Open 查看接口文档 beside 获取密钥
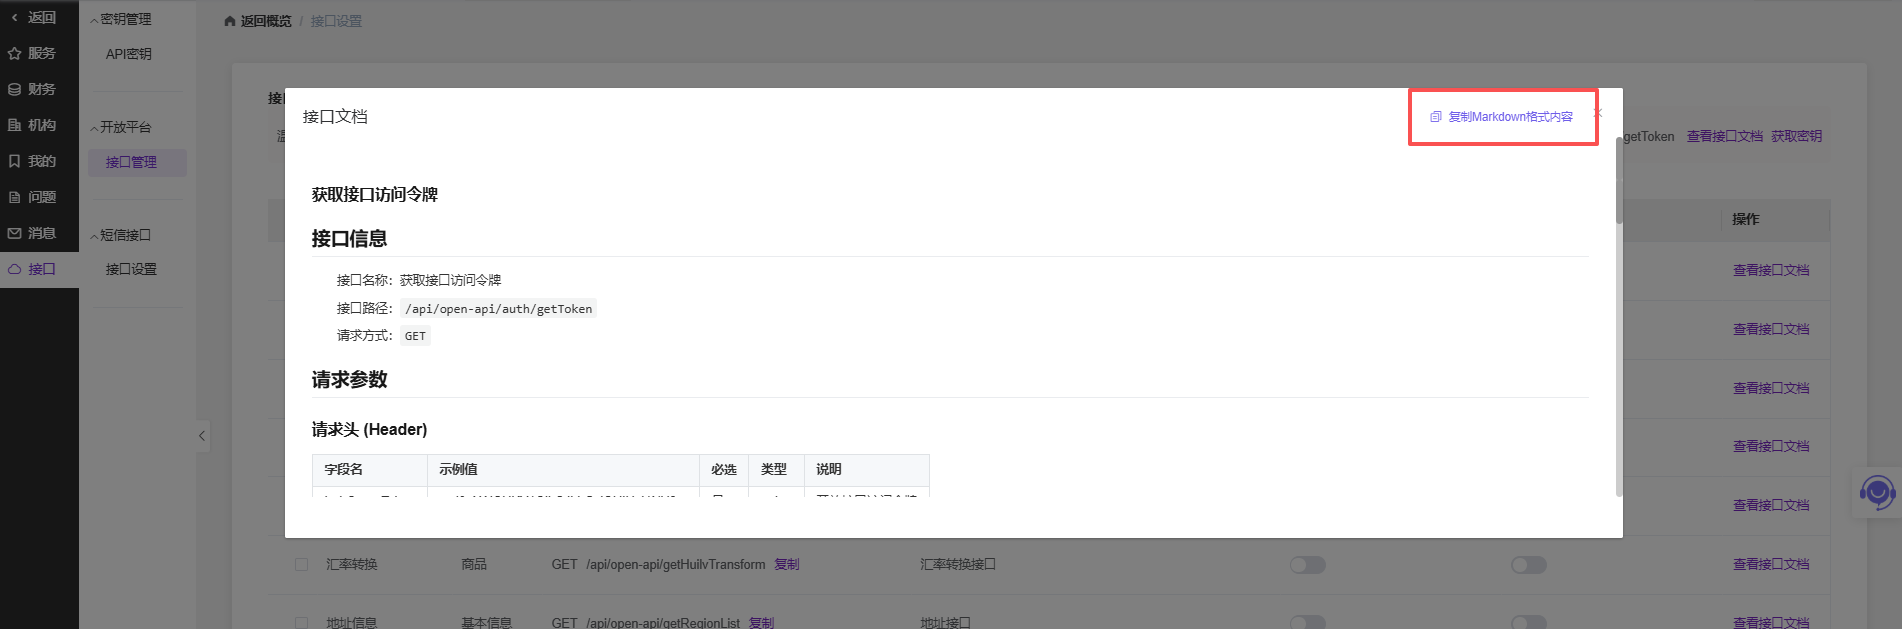The image size is (1902, 629). pos(1725,136)
